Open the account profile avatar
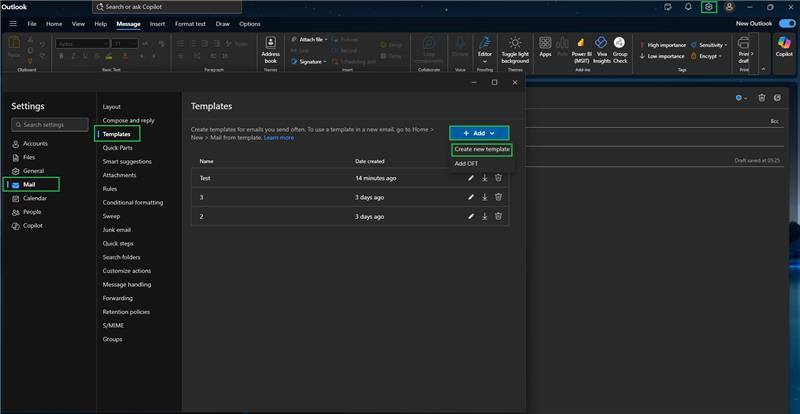The width and height of the screenshot is (800, 414). pyautogui.click(x=730, y=7)
